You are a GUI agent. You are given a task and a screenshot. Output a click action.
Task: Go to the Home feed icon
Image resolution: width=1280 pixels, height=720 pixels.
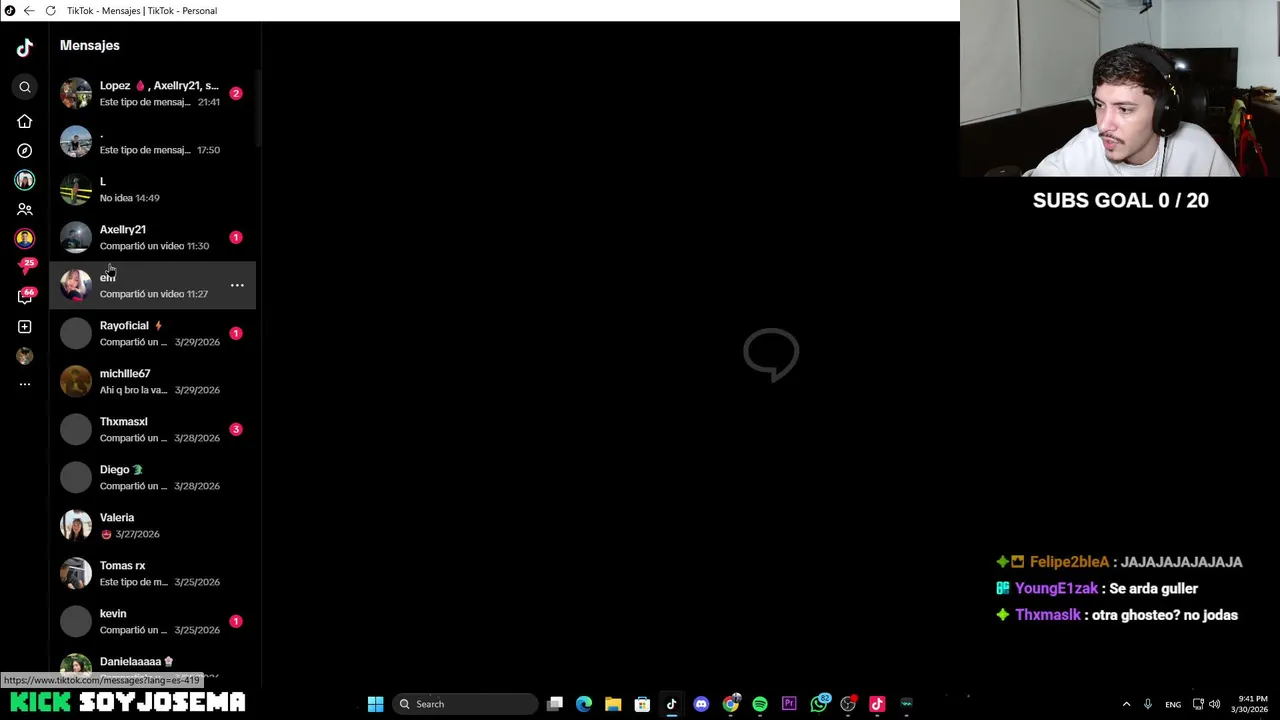click(25, 121)
